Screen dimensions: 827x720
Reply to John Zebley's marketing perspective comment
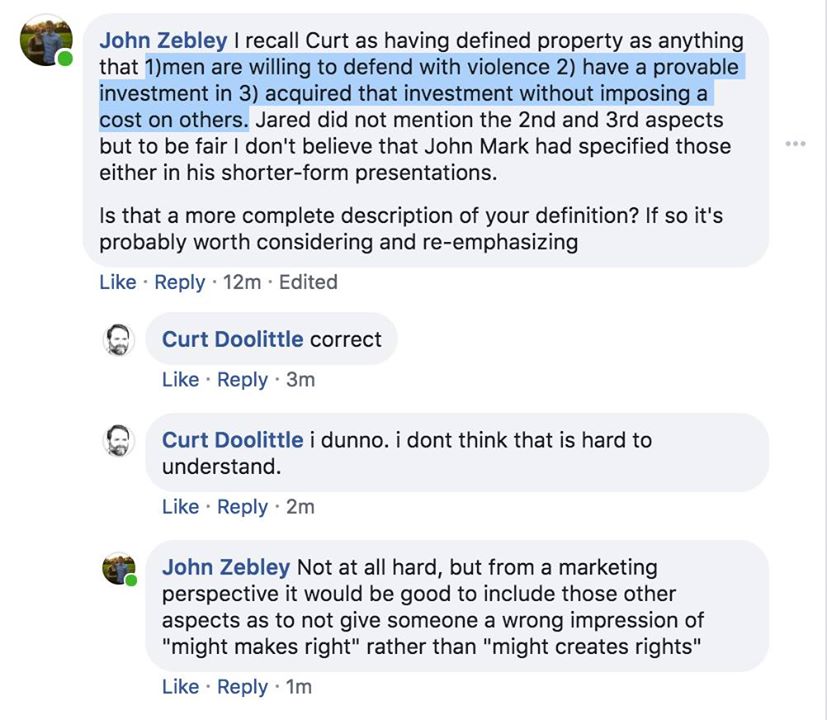click(x=243, y=687)
